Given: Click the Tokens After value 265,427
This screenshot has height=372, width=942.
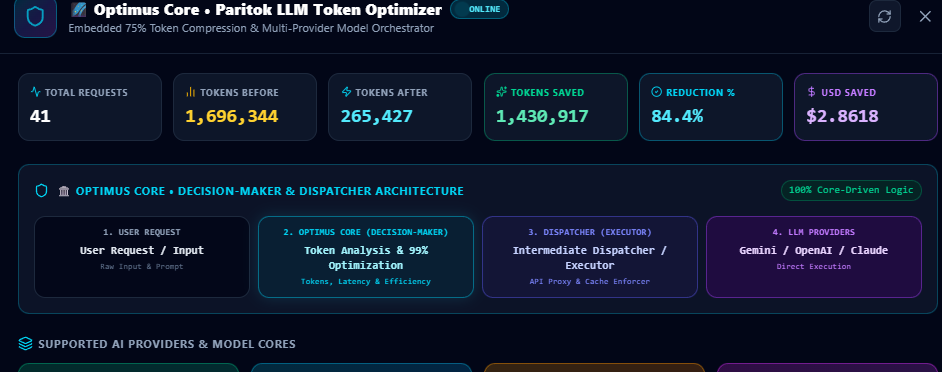Looking at the screenshot, I should [377, 117].
